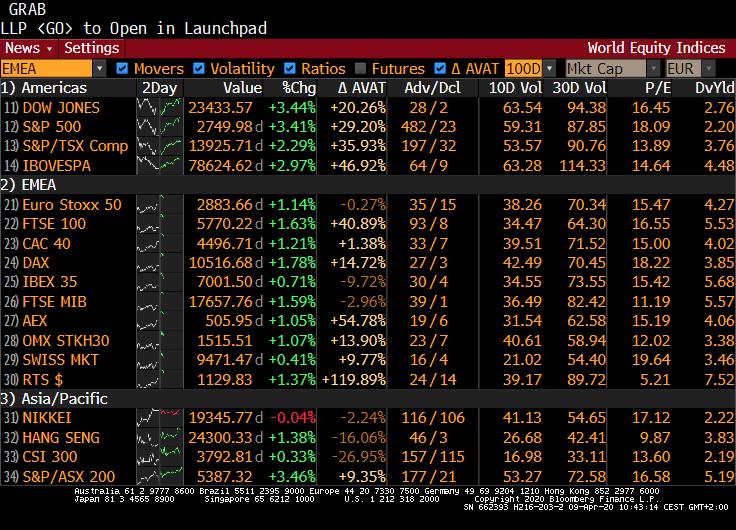Click the IBOVESPA 2Day sparkline chart

[x=160, y=166]
